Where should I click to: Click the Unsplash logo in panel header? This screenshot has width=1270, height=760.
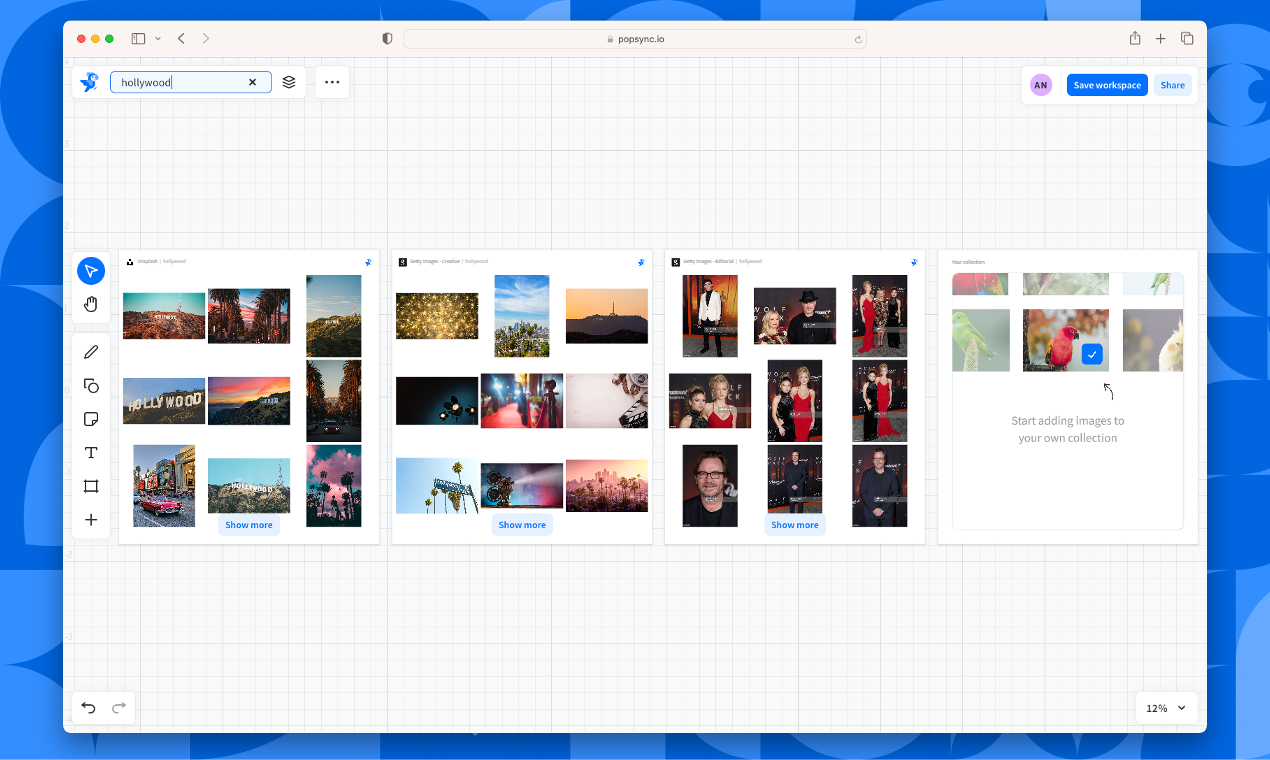coord(130,262)
